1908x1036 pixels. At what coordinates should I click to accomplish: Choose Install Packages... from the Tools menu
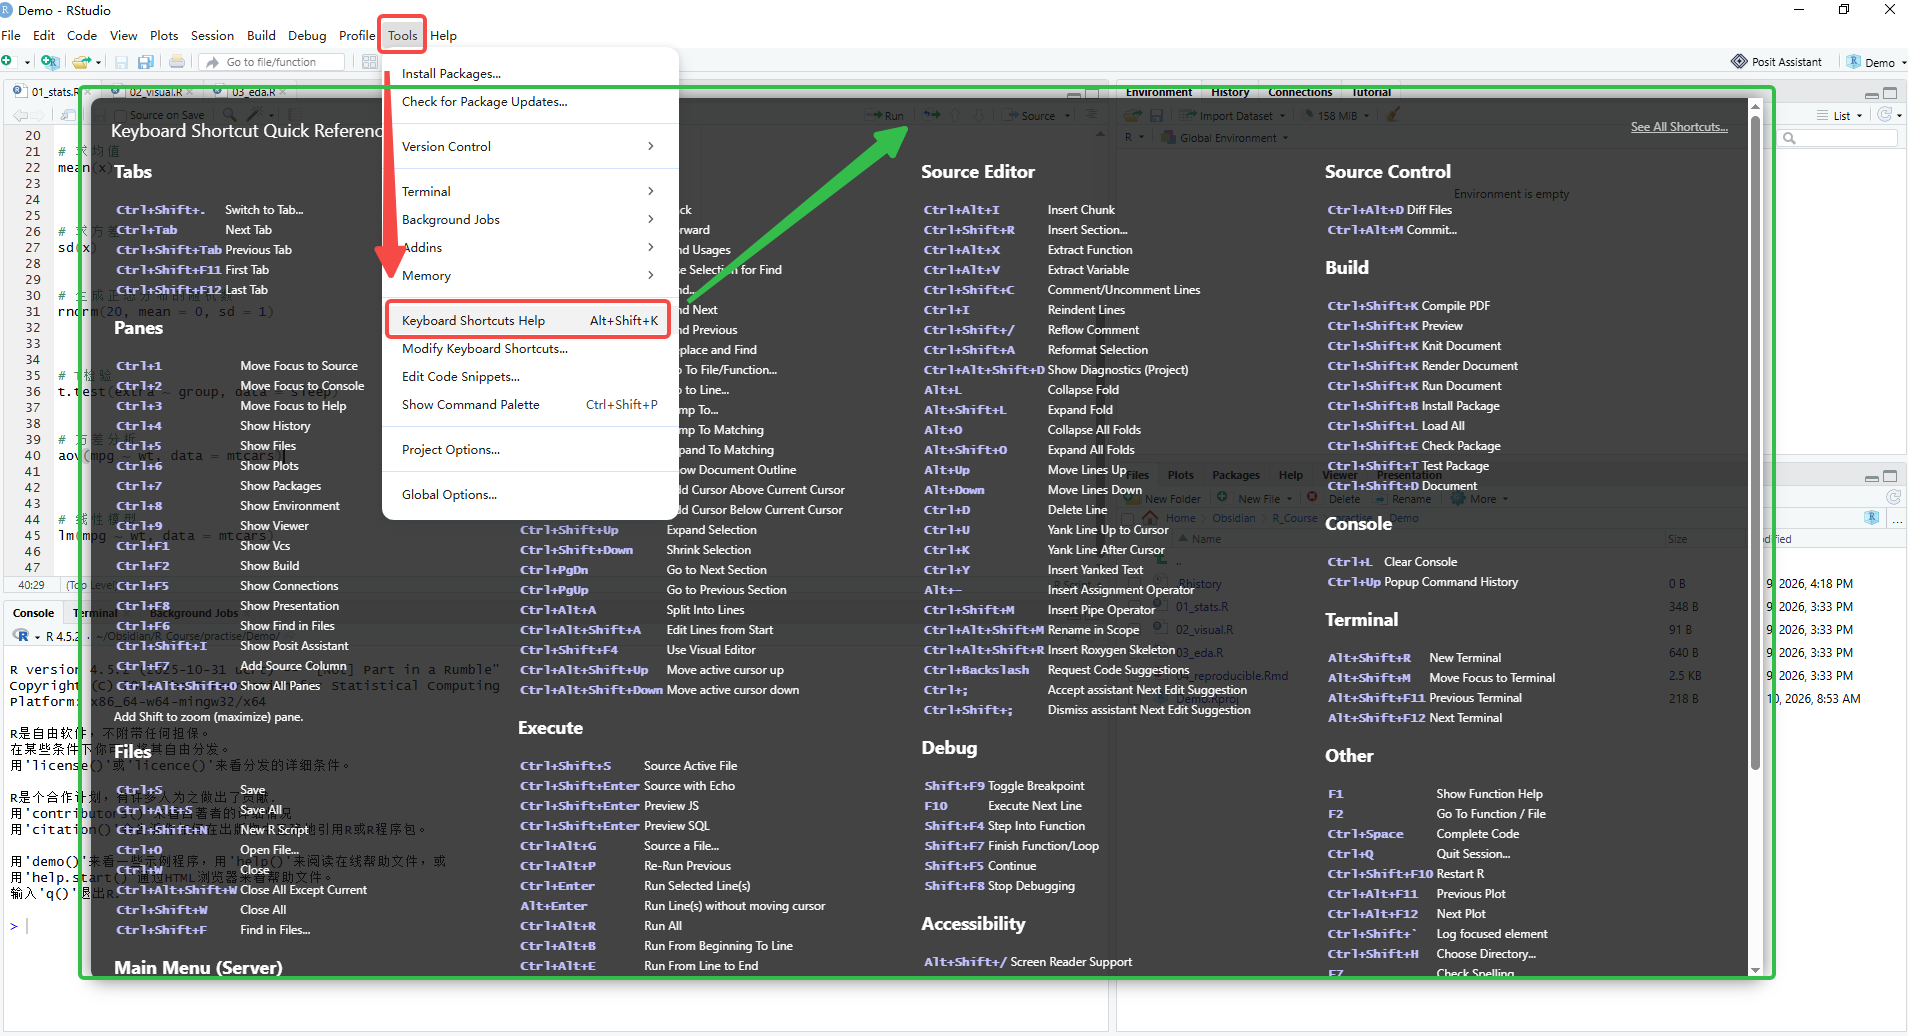coord(530,73)
